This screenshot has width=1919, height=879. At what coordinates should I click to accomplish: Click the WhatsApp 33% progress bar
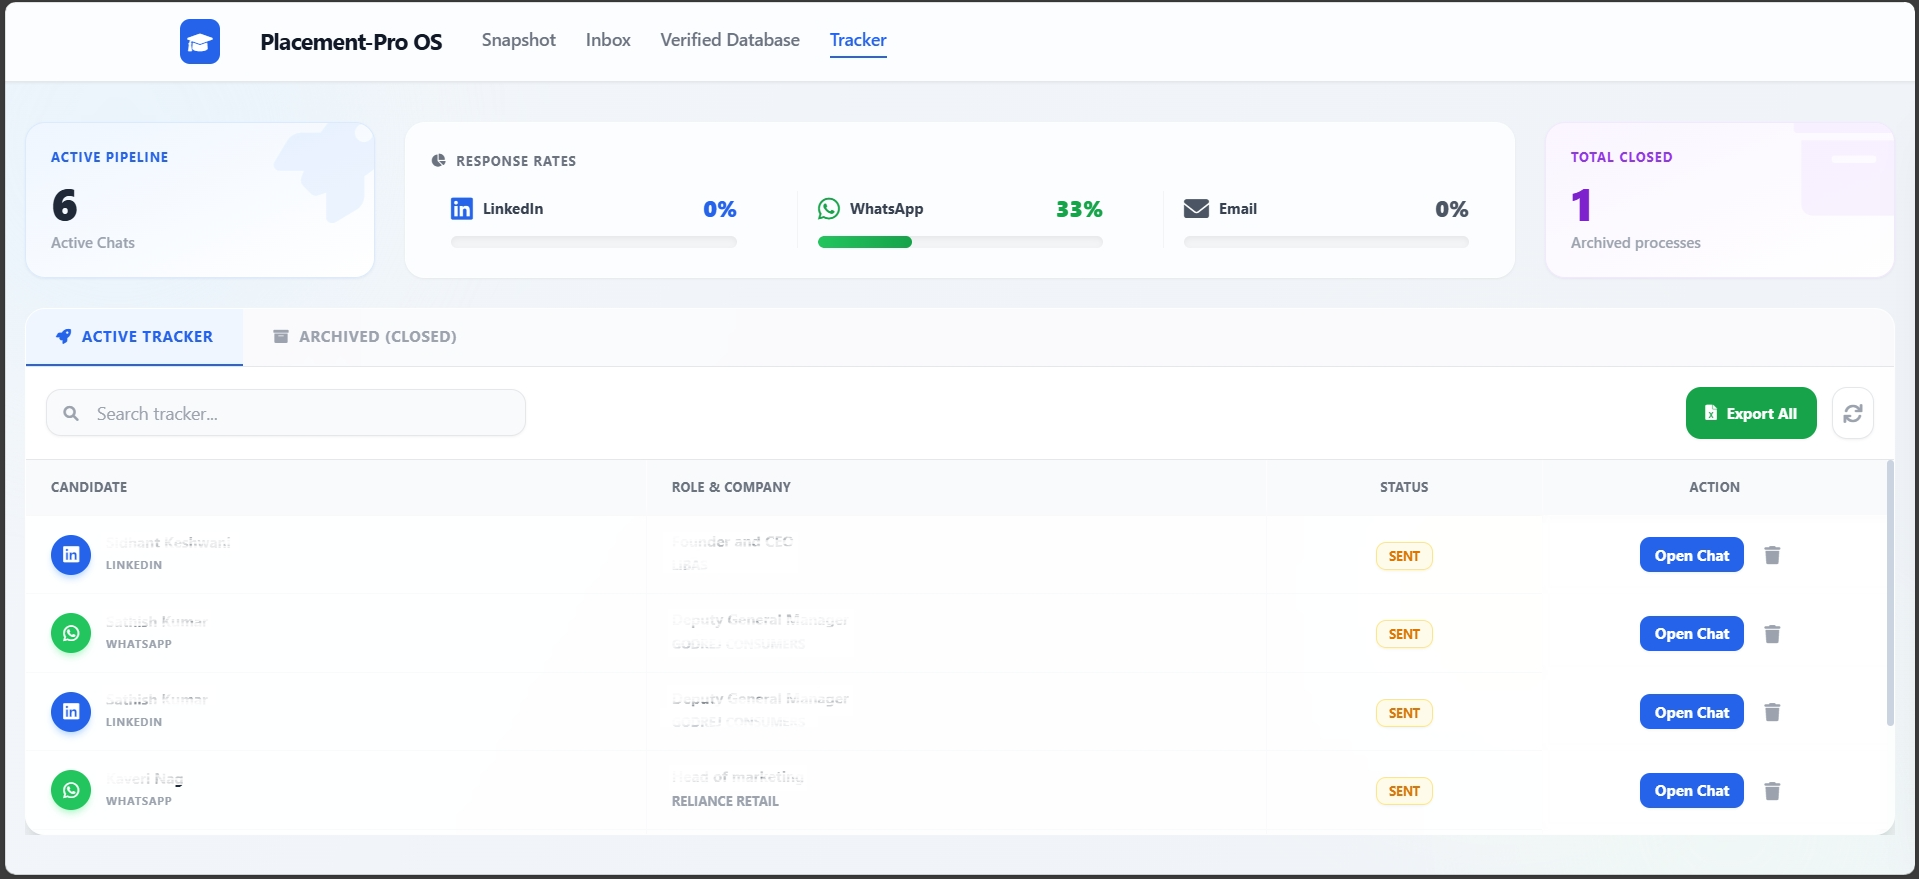pyautogui.click(x=959, y=242)
